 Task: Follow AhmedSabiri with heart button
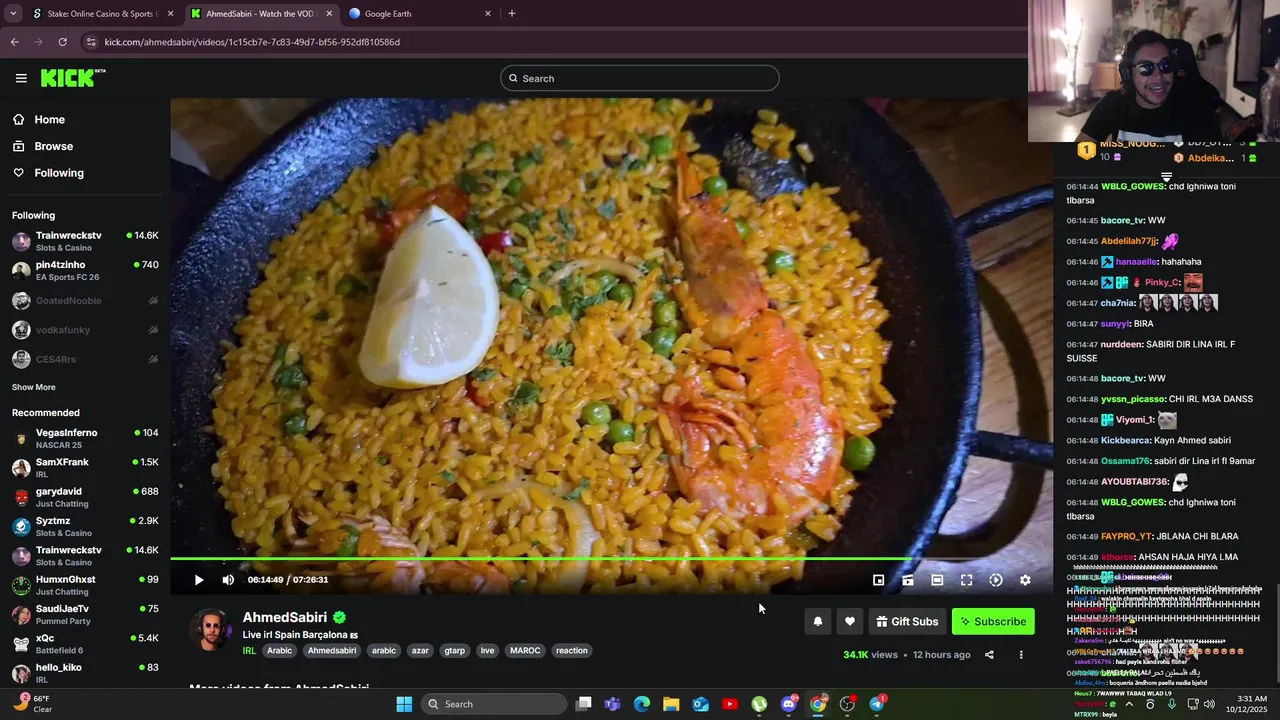[850, 622]
